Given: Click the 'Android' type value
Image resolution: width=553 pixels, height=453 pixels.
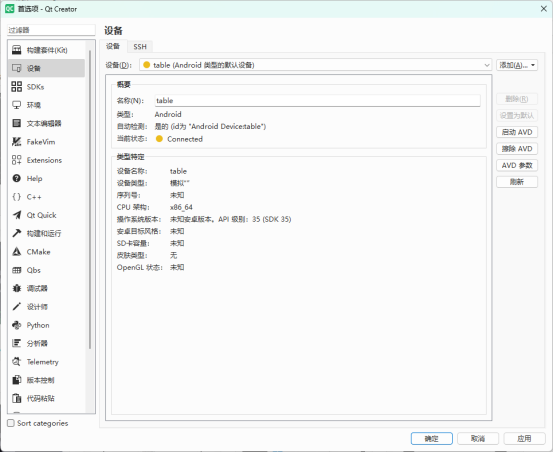Looking at the screenshot, I should click(x=168, y=114).
